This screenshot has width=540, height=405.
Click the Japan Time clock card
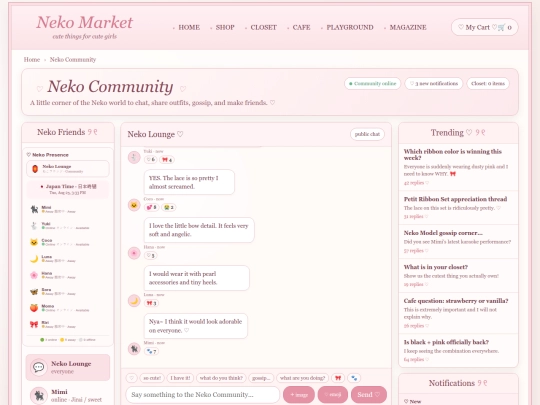[68, 189]
